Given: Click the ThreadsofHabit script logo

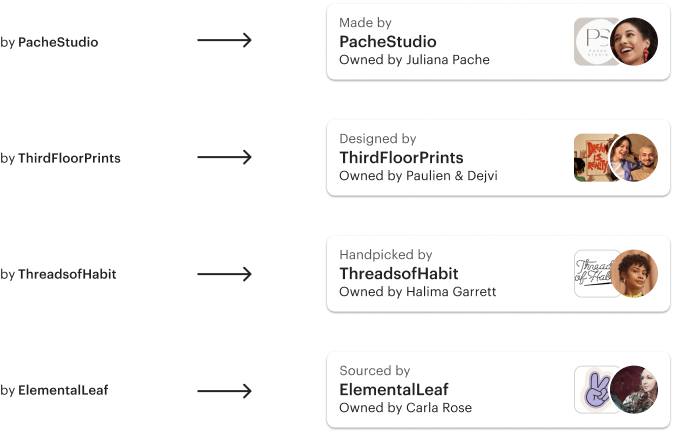Looking at the screenshot, I should click(x=591, y=274).
